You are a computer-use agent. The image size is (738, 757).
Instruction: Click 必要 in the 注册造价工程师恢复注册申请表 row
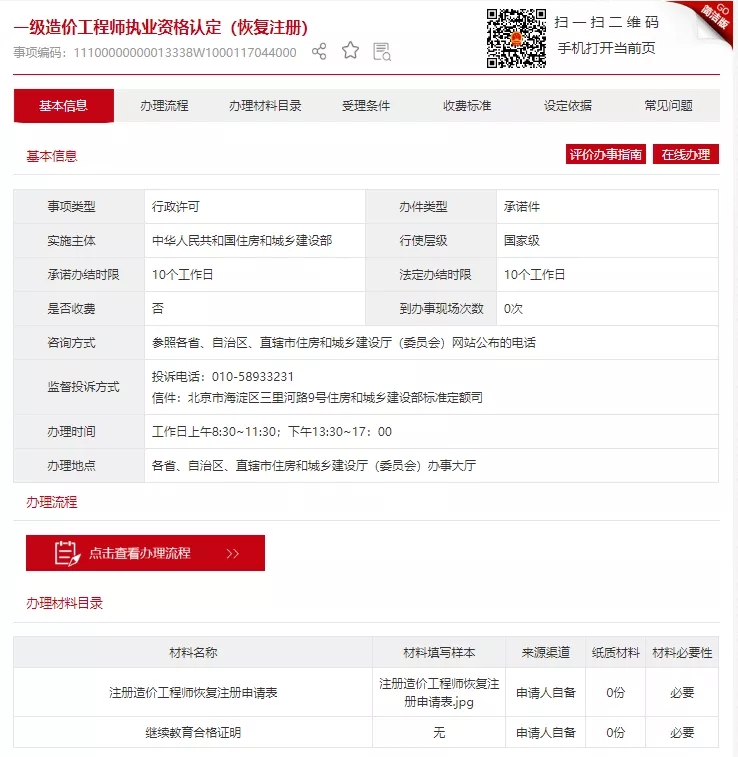click(x=682, y=693)
